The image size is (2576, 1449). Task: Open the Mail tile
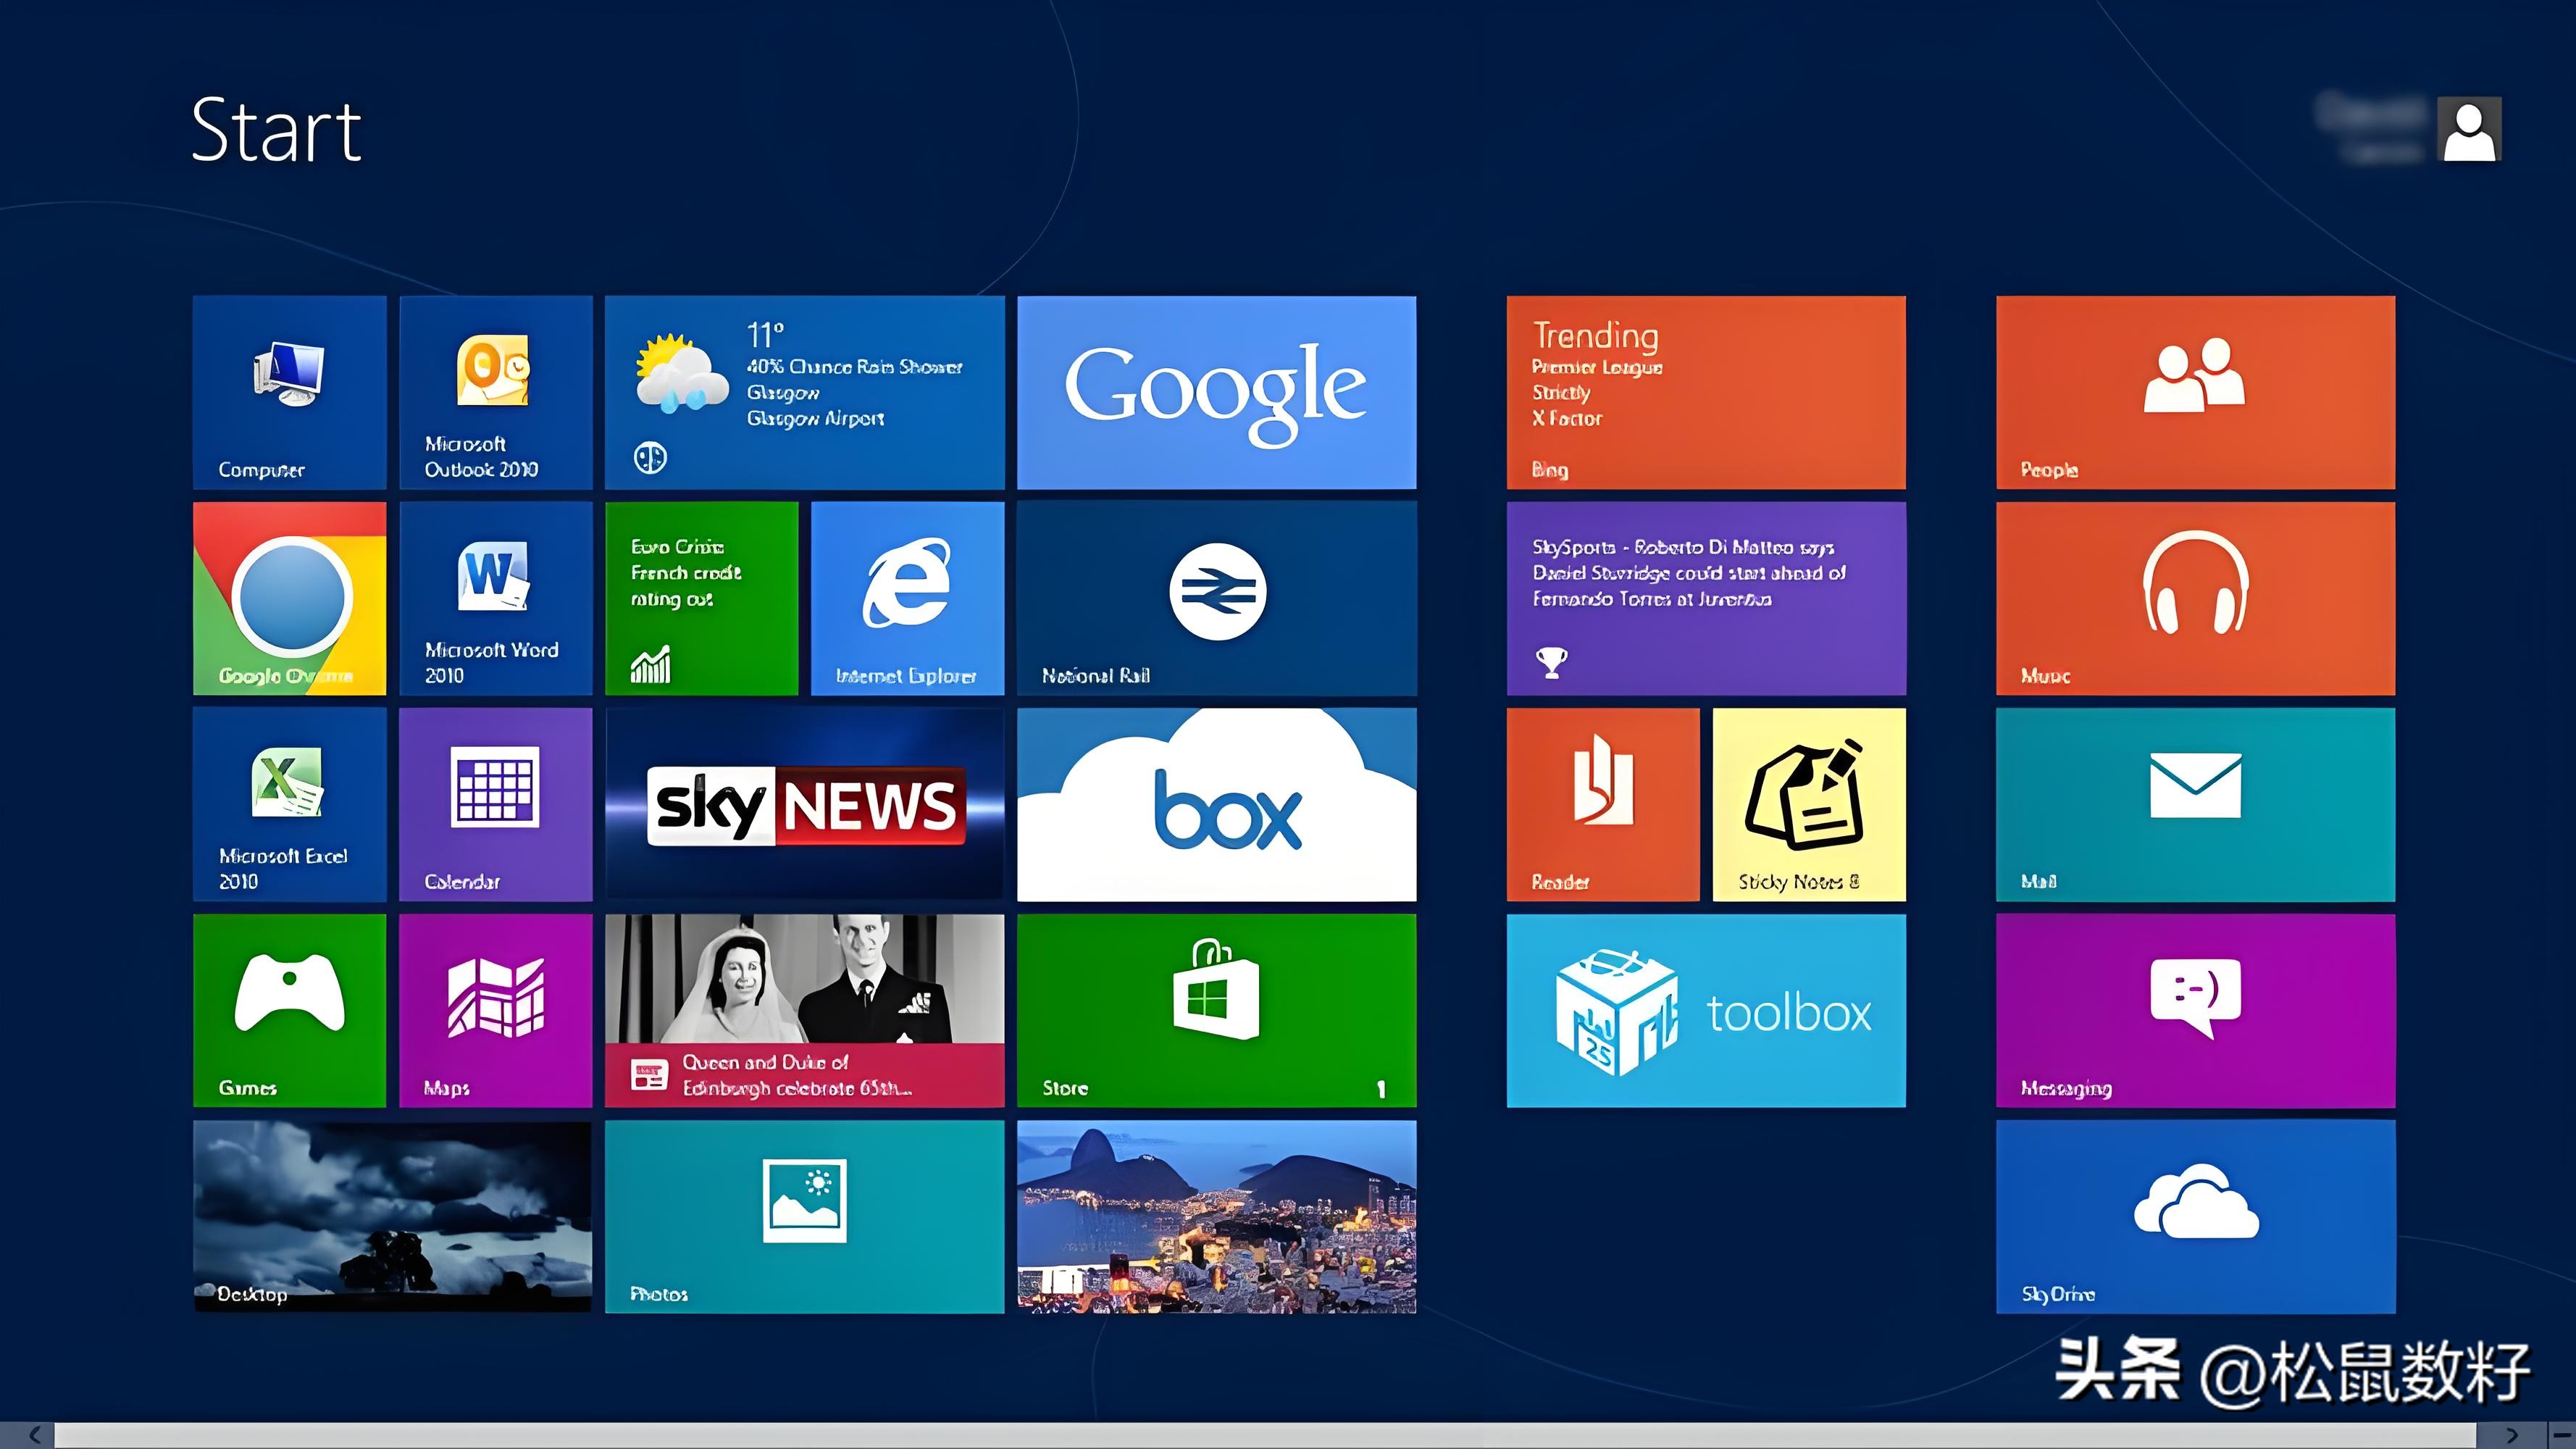(x=2194, y=805)
